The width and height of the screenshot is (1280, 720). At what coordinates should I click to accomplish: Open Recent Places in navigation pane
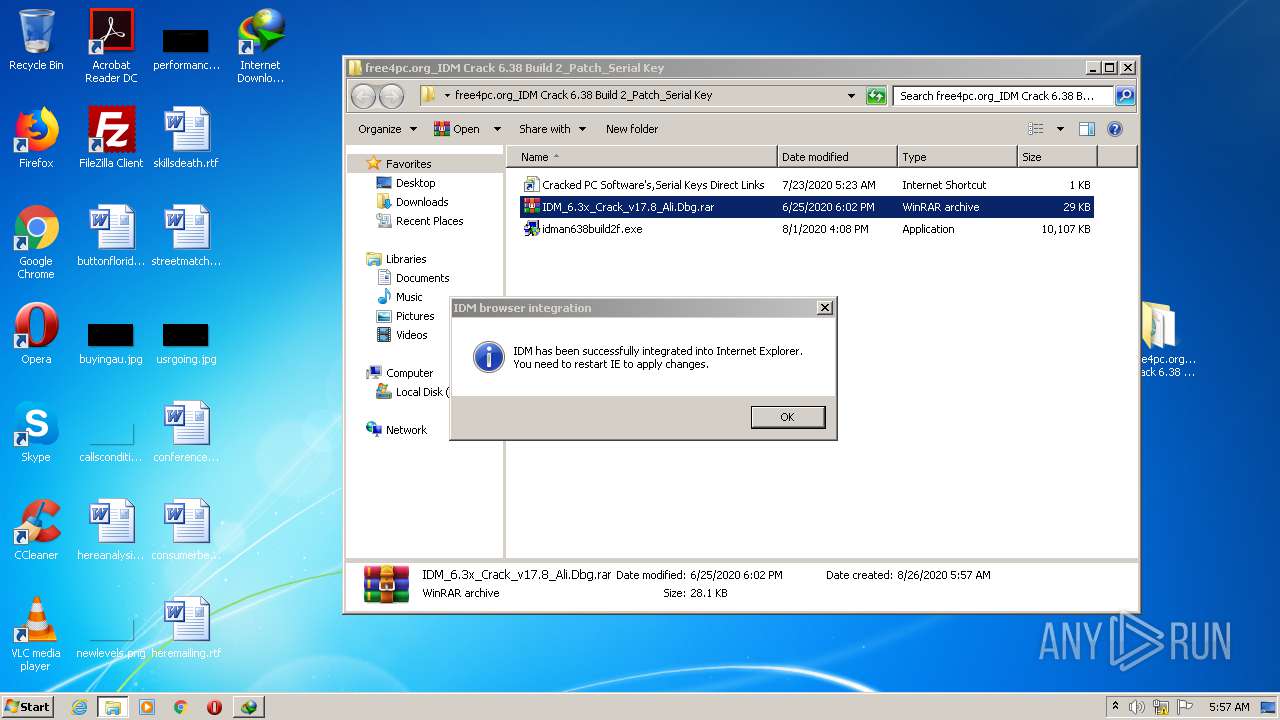coord(429,221)
